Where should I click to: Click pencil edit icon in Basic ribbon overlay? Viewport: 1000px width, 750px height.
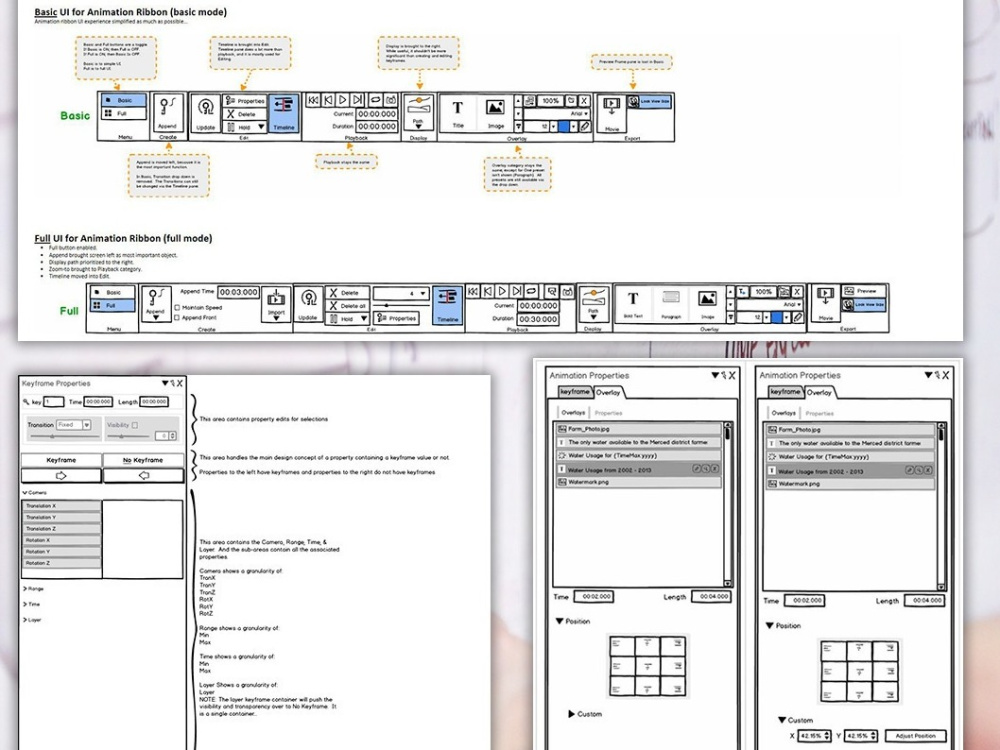pyautogui.click(x=584, y=126)
